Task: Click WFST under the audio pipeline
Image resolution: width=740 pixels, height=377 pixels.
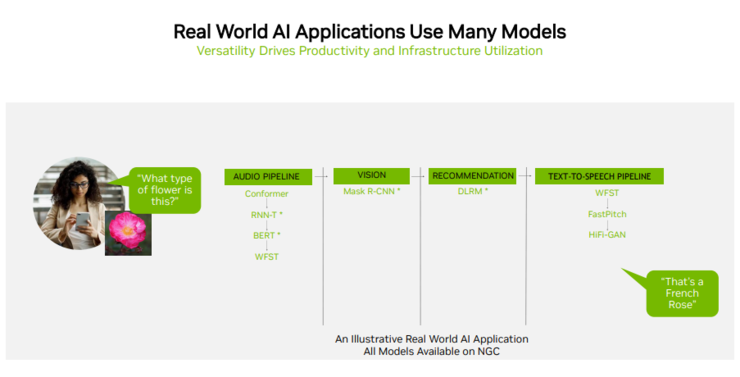Action: pyautogui.click(x=267, y=257)
